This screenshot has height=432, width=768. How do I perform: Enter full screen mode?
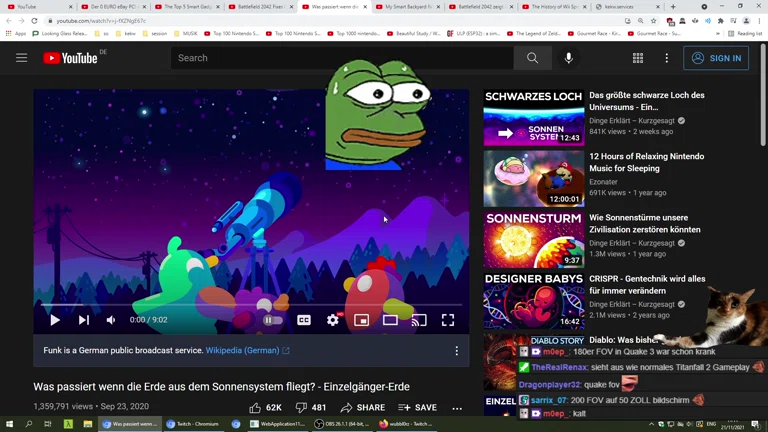coord(448,320)
